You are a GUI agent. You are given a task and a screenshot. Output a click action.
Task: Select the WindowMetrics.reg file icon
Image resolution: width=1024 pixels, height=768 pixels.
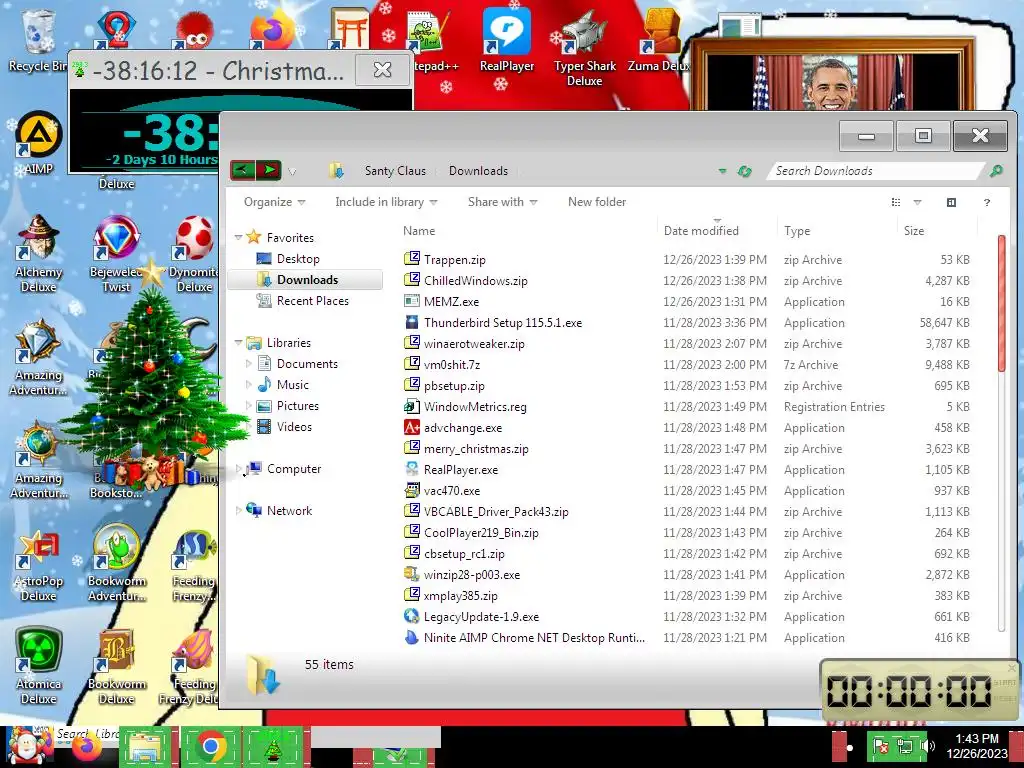tap(411, 406)
